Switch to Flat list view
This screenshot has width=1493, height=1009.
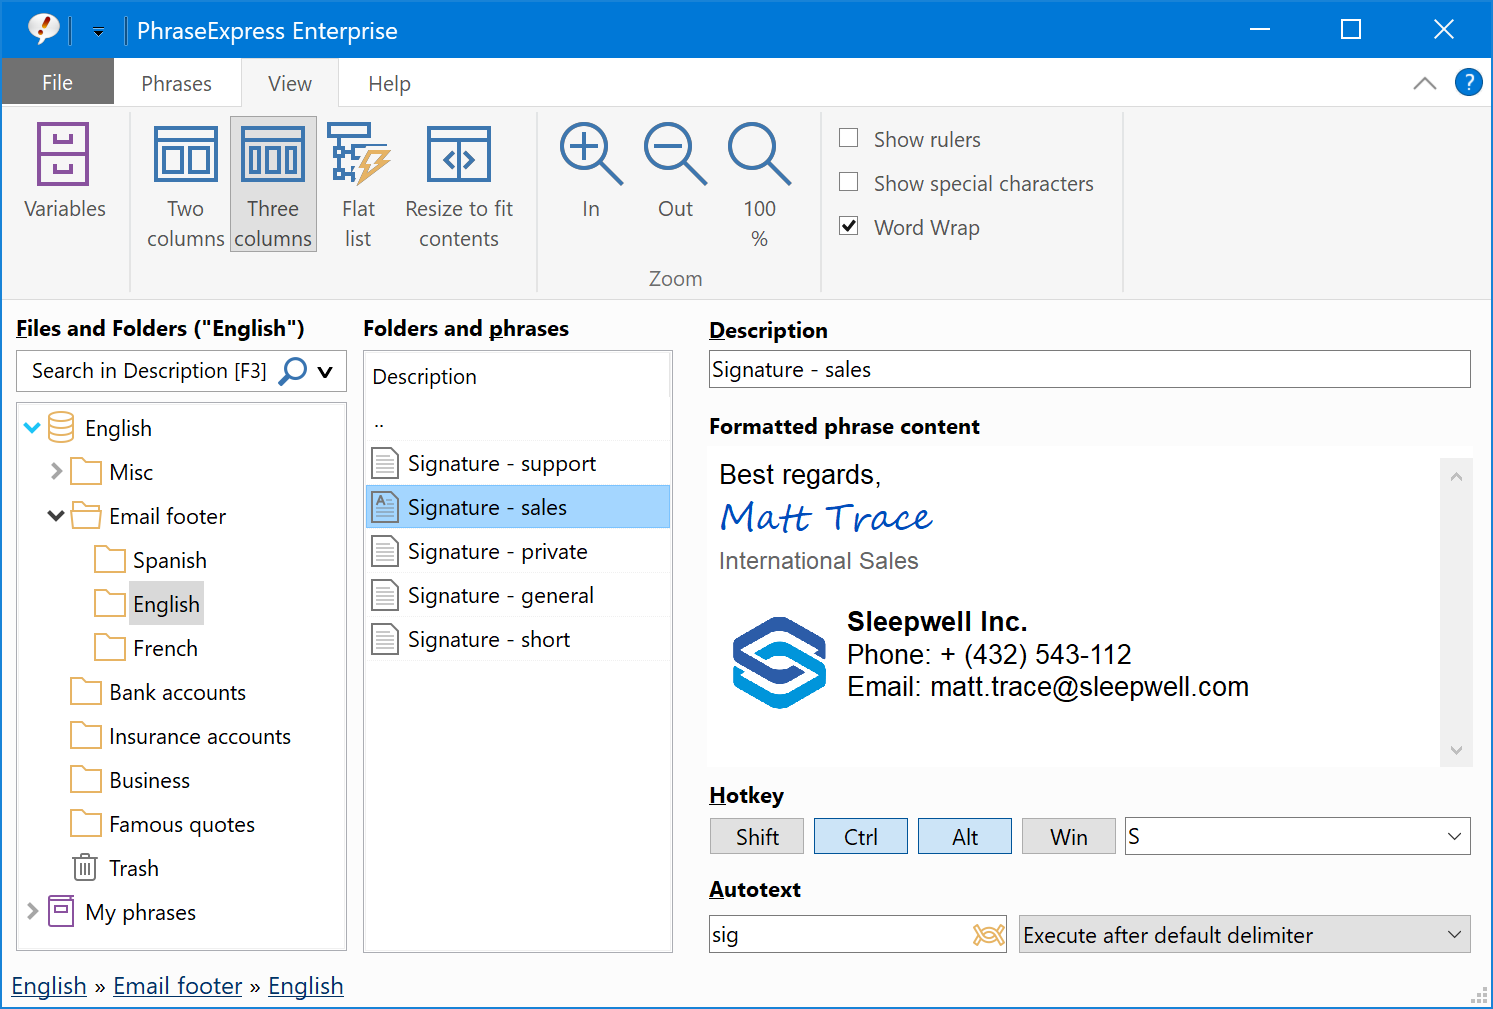click(358, 185)
